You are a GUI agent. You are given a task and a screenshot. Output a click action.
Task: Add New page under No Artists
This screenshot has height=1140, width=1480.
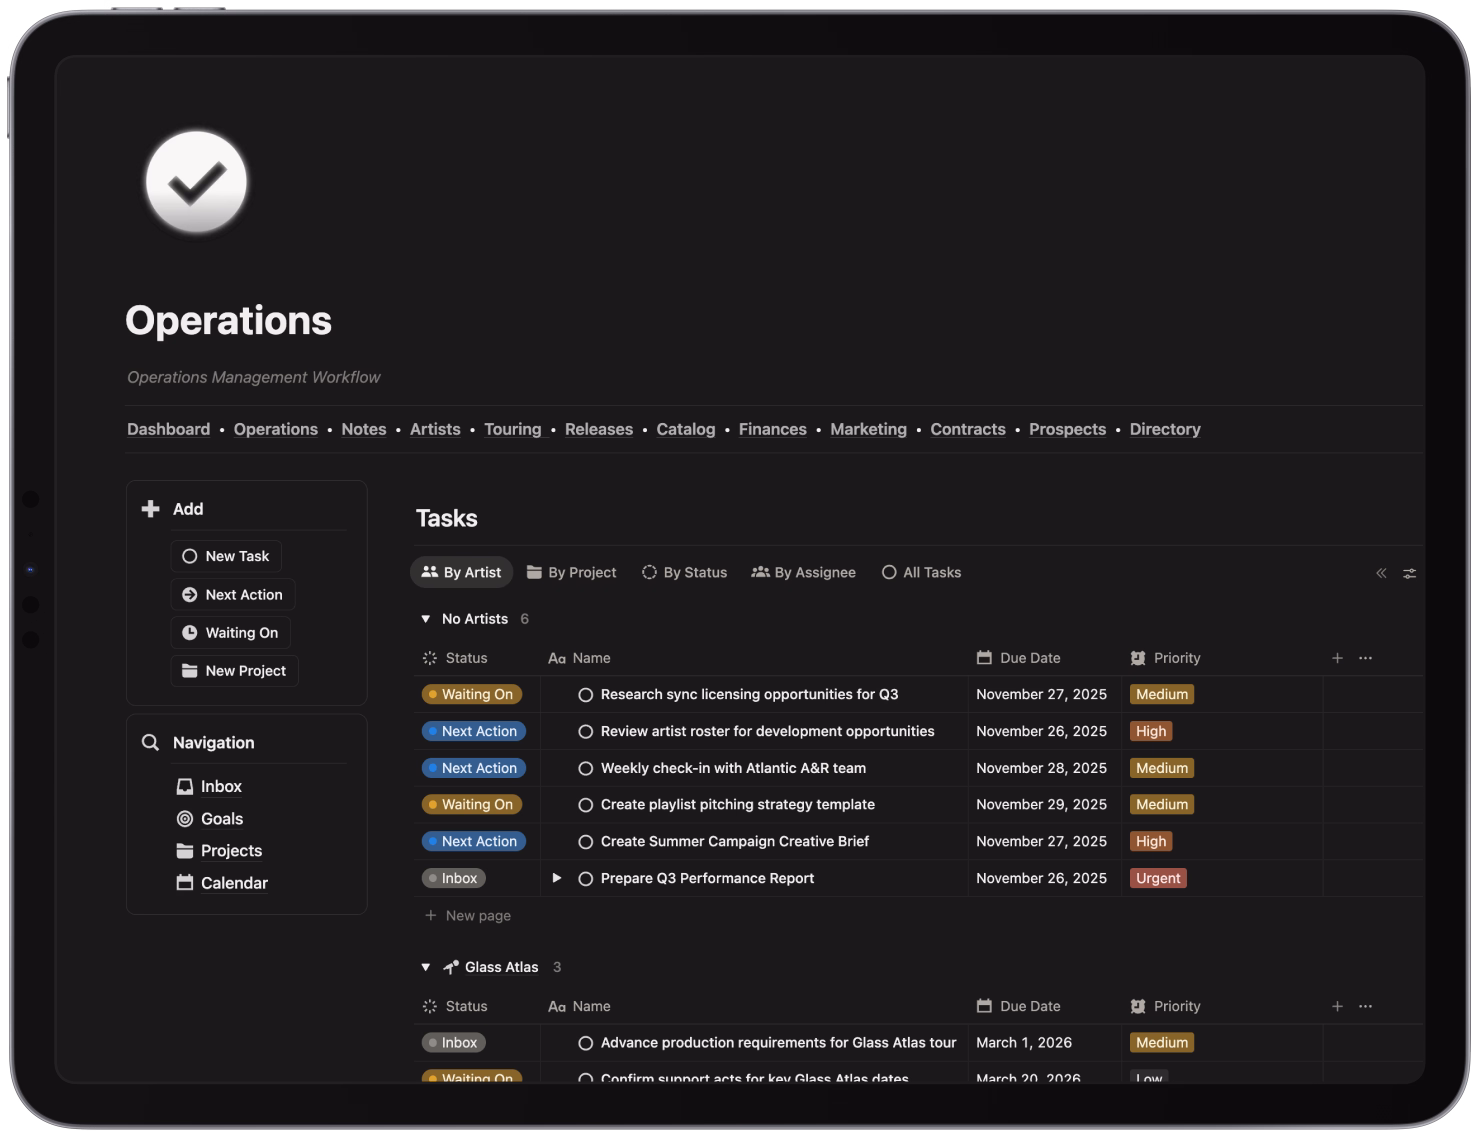click(x=468, y=915)
